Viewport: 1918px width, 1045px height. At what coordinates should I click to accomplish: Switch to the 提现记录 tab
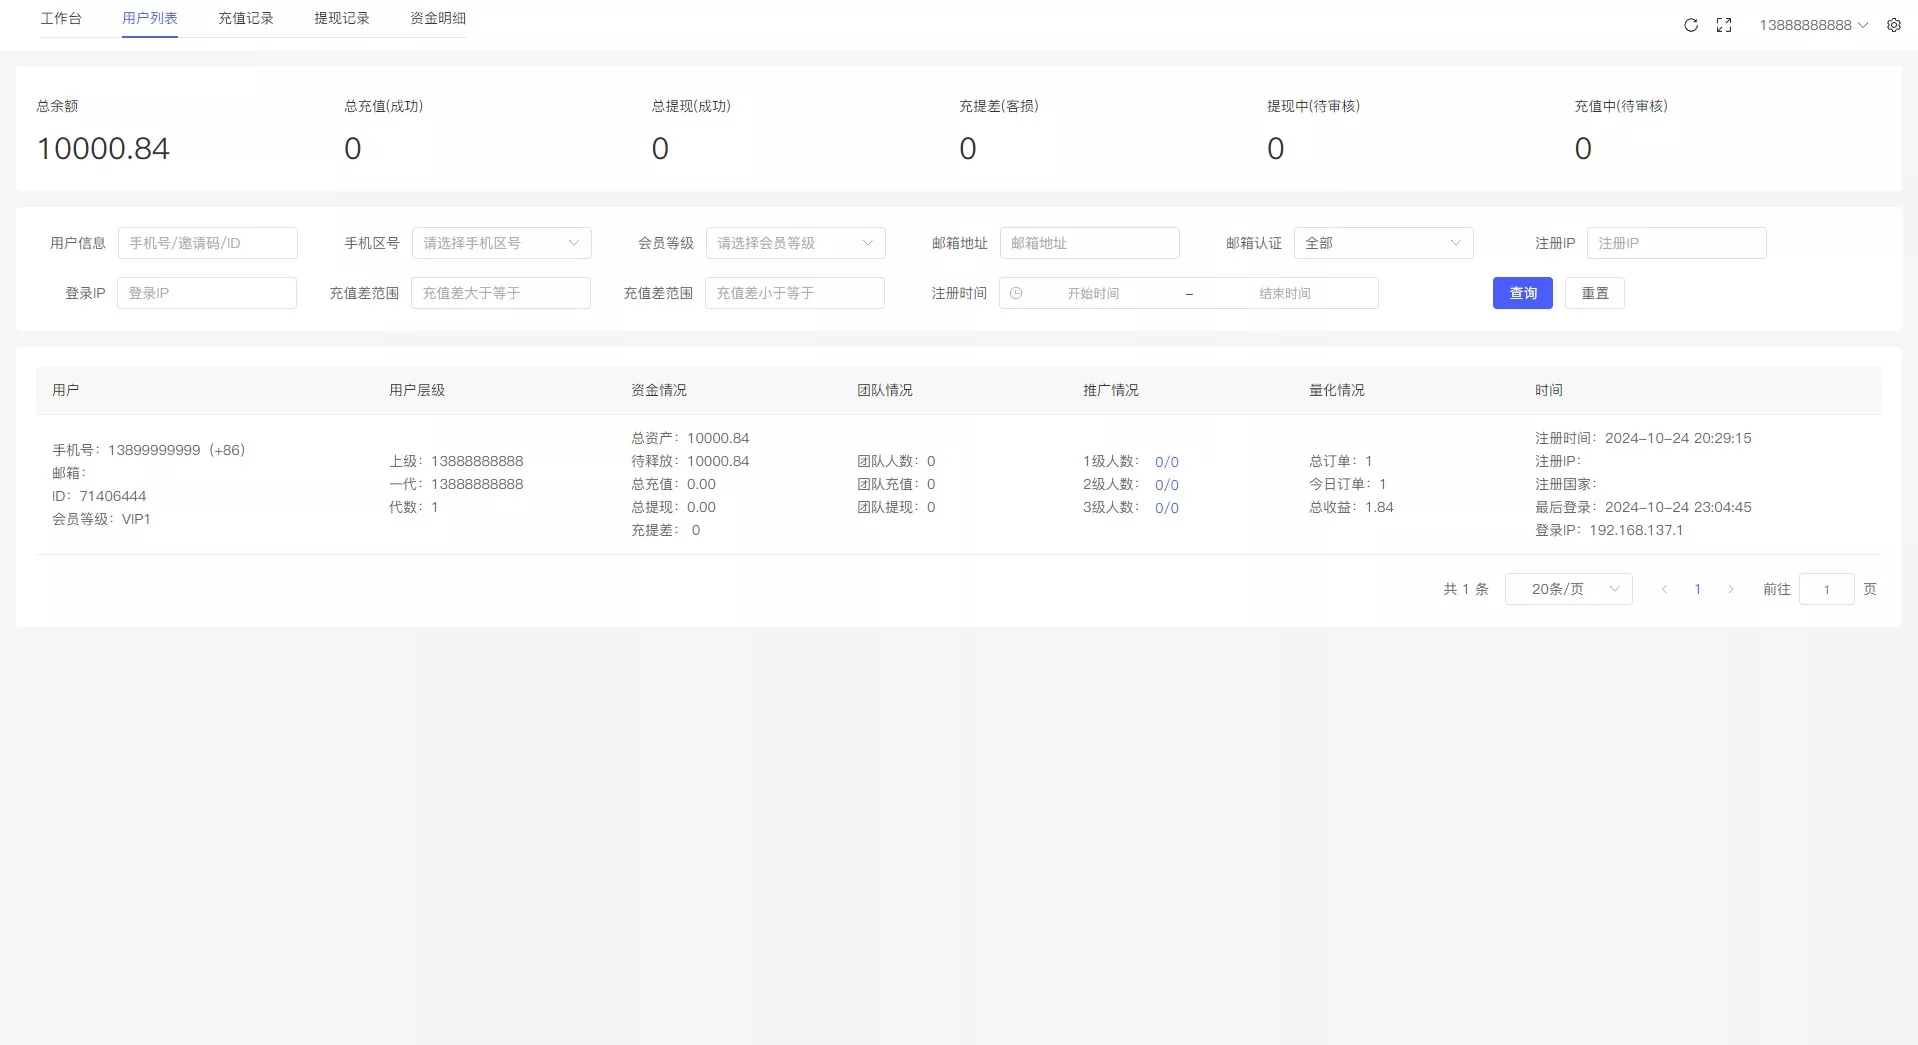341,18
